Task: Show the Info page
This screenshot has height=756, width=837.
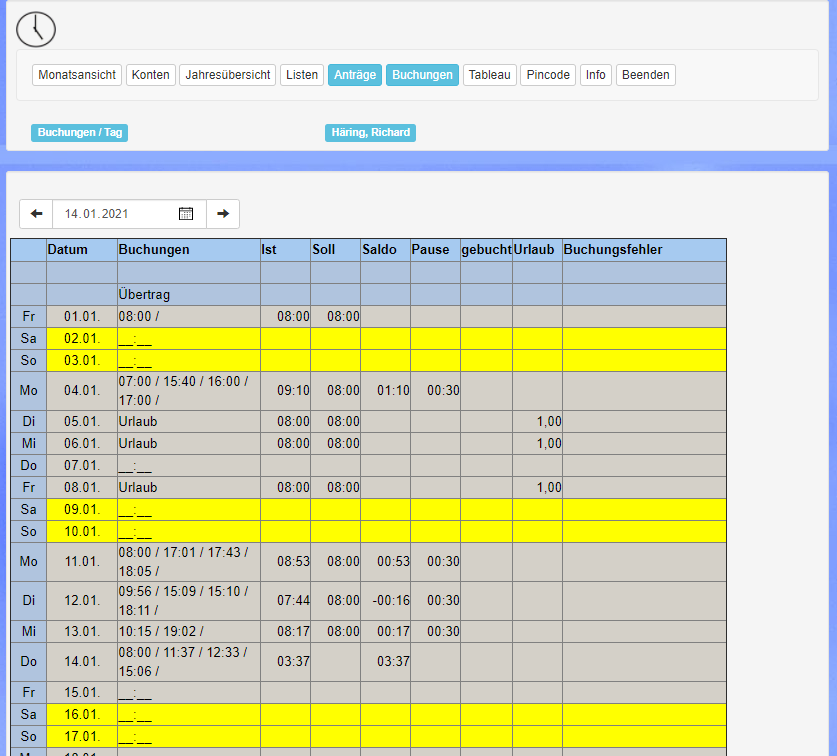Action: pos(596,75)
